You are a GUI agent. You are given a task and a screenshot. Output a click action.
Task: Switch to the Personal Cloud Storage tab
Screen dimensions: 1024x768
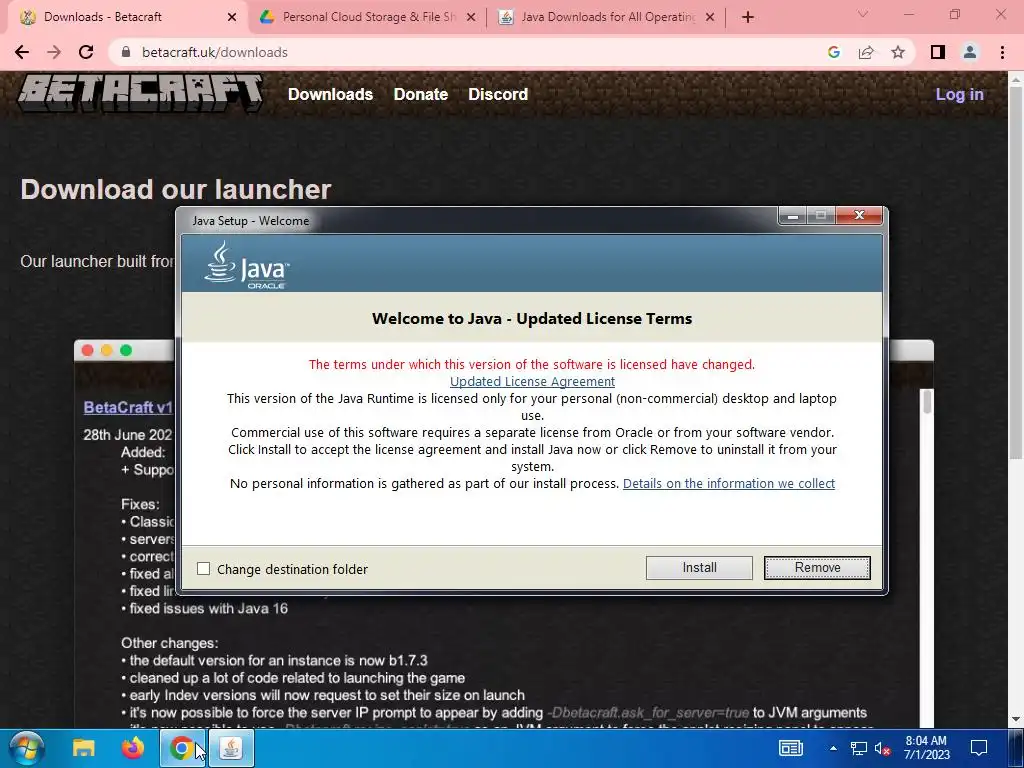[x=369, y=17]
